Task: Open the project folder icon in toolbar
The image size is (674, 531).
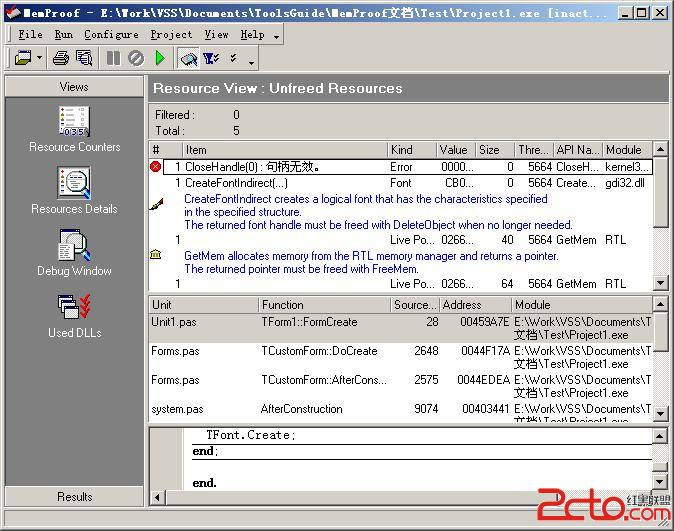Action: [23, 58]
